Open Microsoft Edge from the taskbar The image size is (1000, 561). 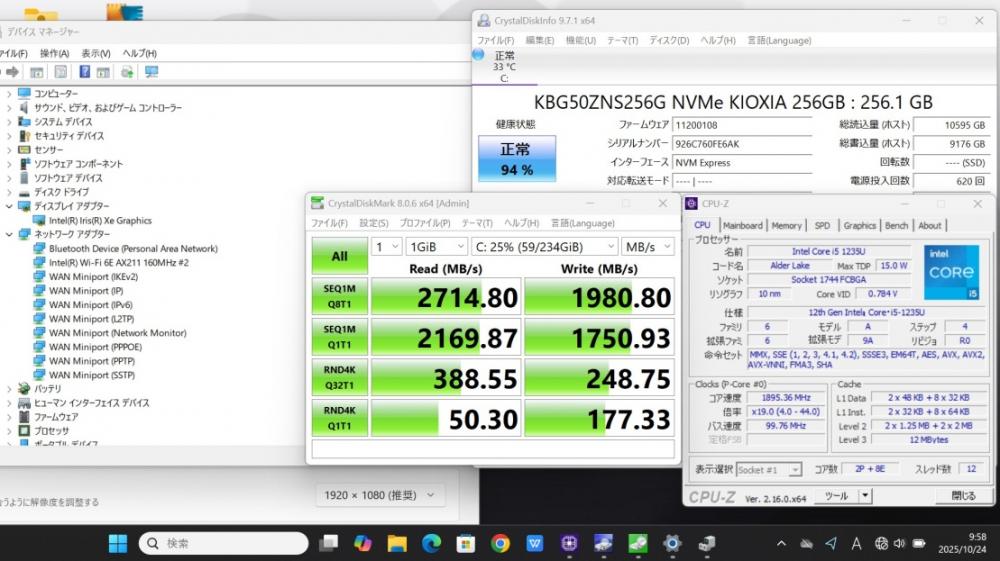pos(432,543)
